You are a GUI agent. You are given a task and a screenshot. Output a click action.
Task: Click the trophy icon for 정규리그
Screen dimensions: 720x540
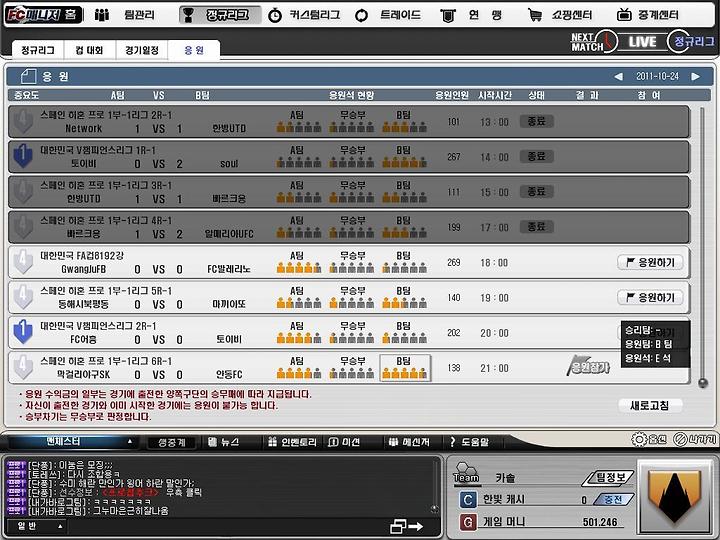pos(188,15)
